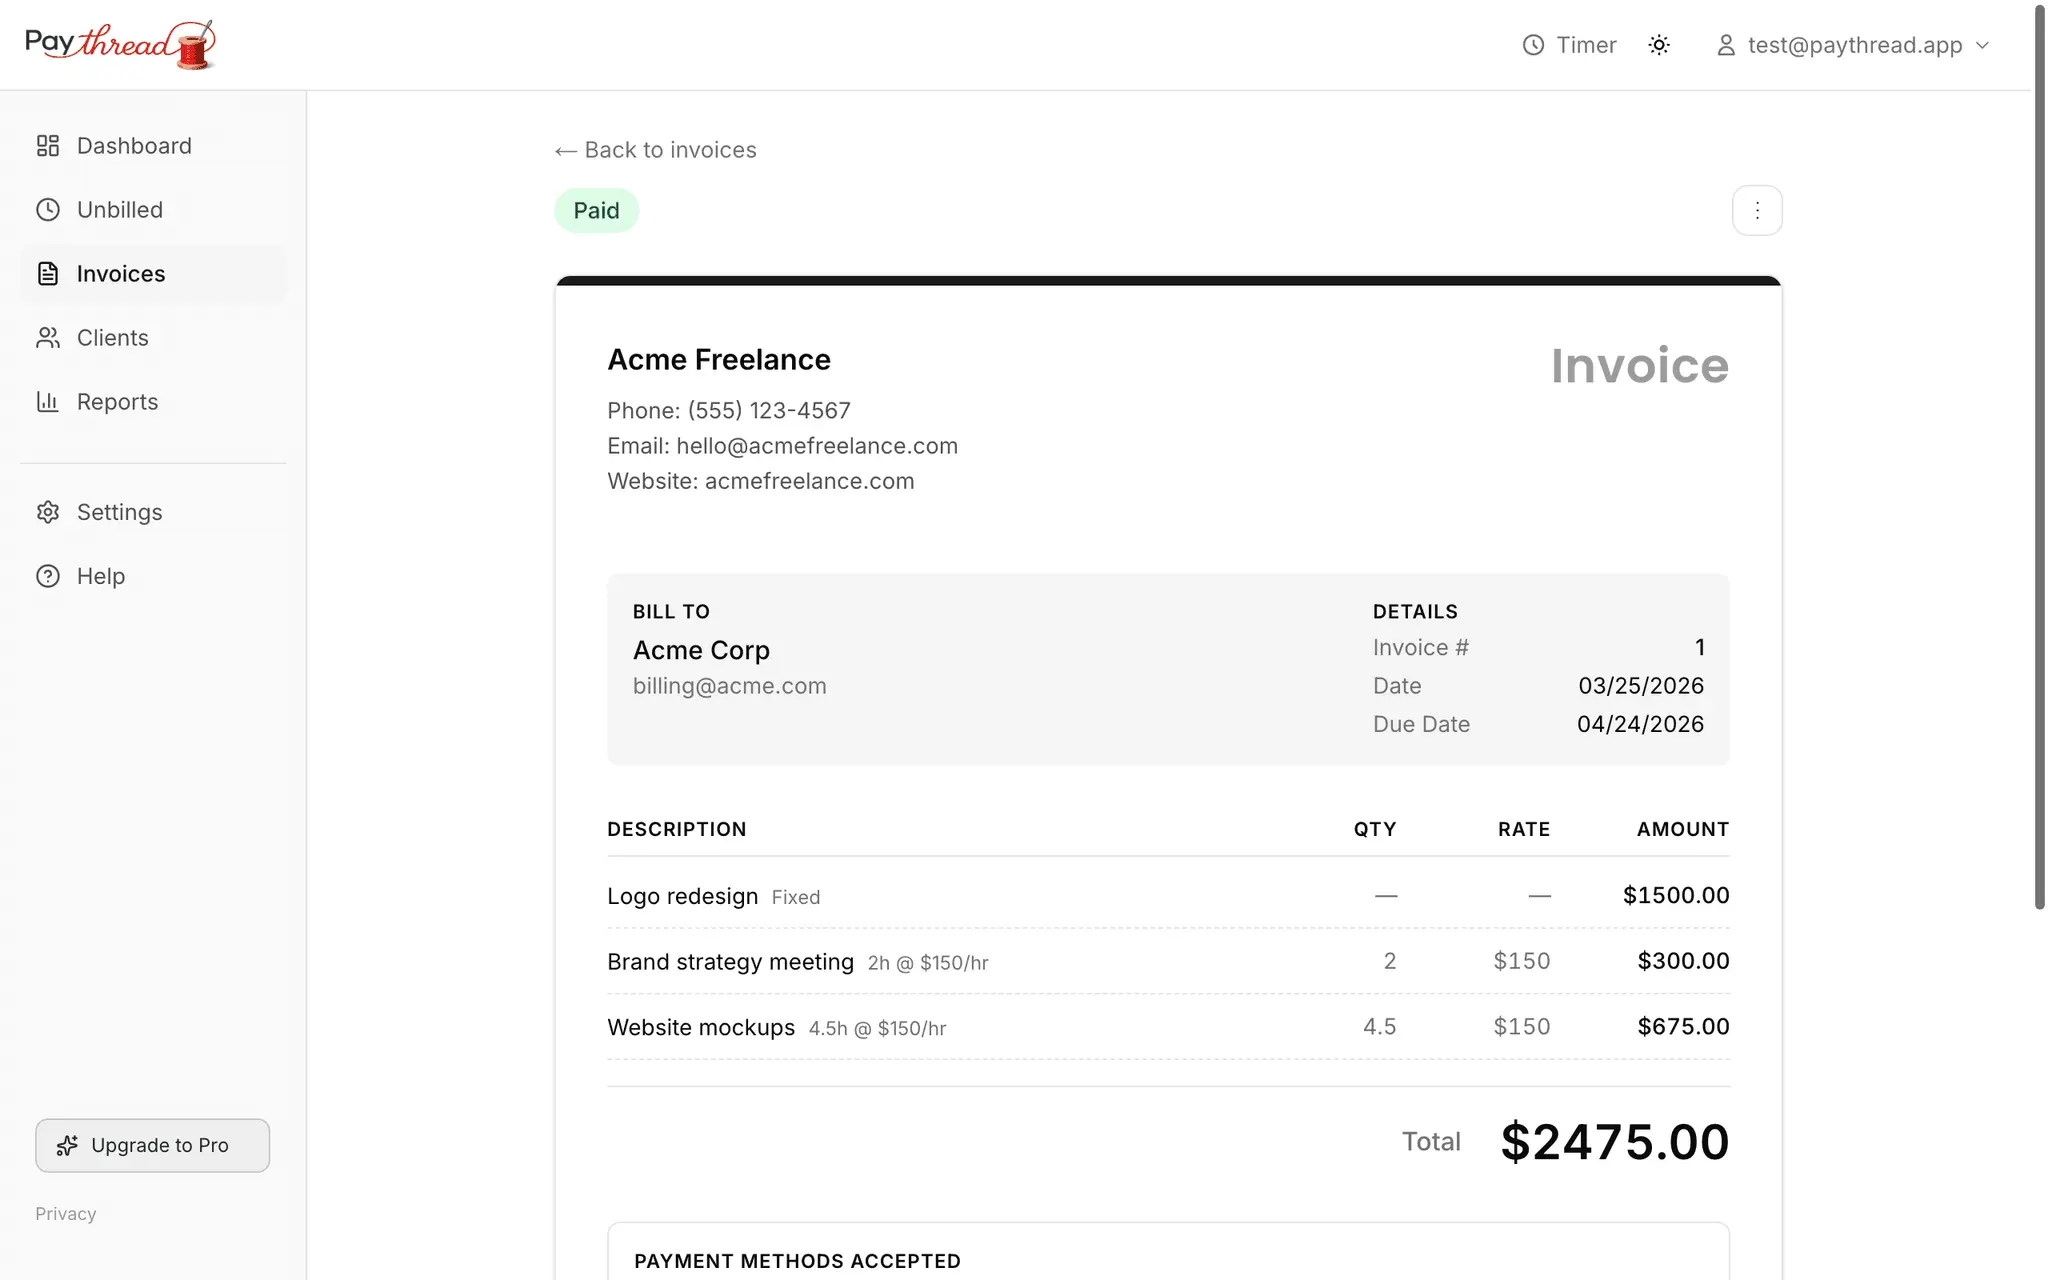The width and height of the screenshot is (2048, 1280).
Task: Expand the account dropdown chevron
Action: [x=1982, y=45]
